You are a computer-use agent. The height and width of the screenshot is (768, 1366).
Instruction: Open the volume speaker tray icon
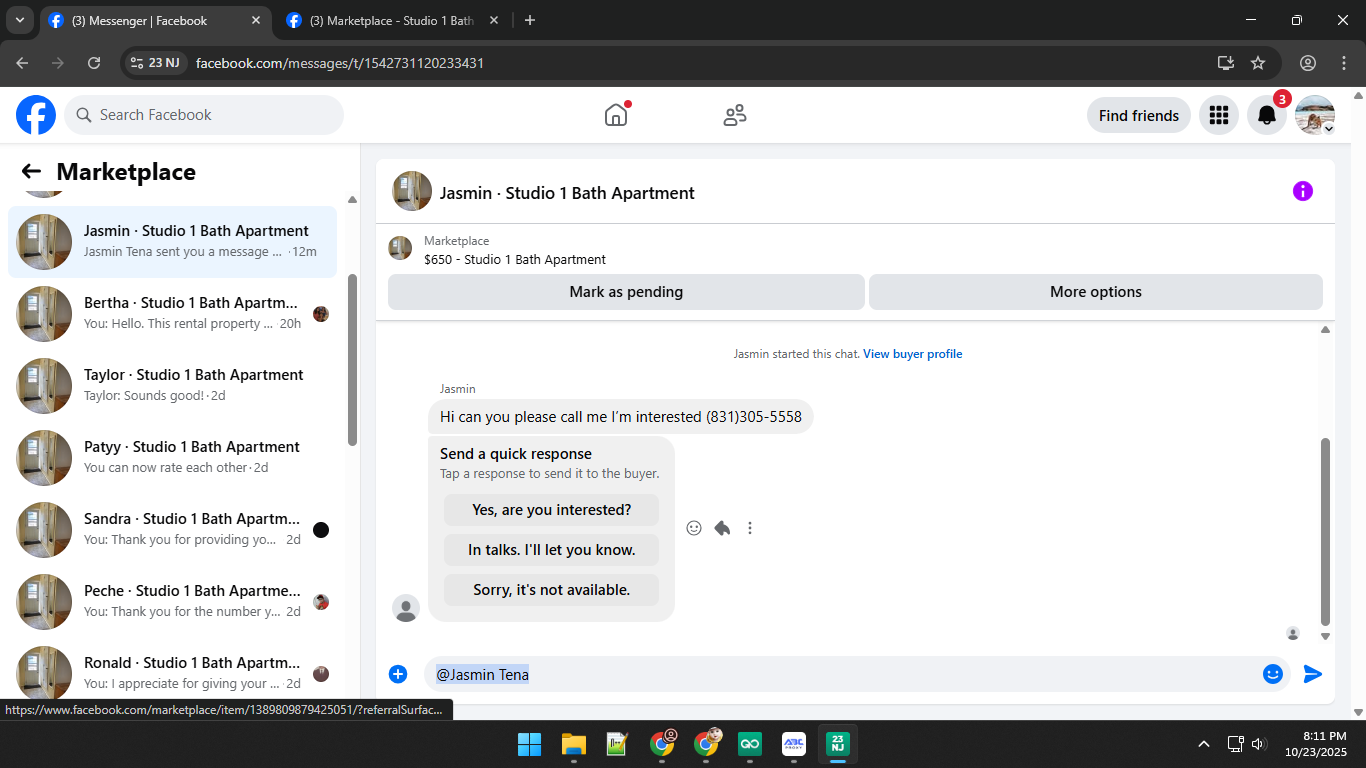pyautogui.click(x=1258, y=744)
